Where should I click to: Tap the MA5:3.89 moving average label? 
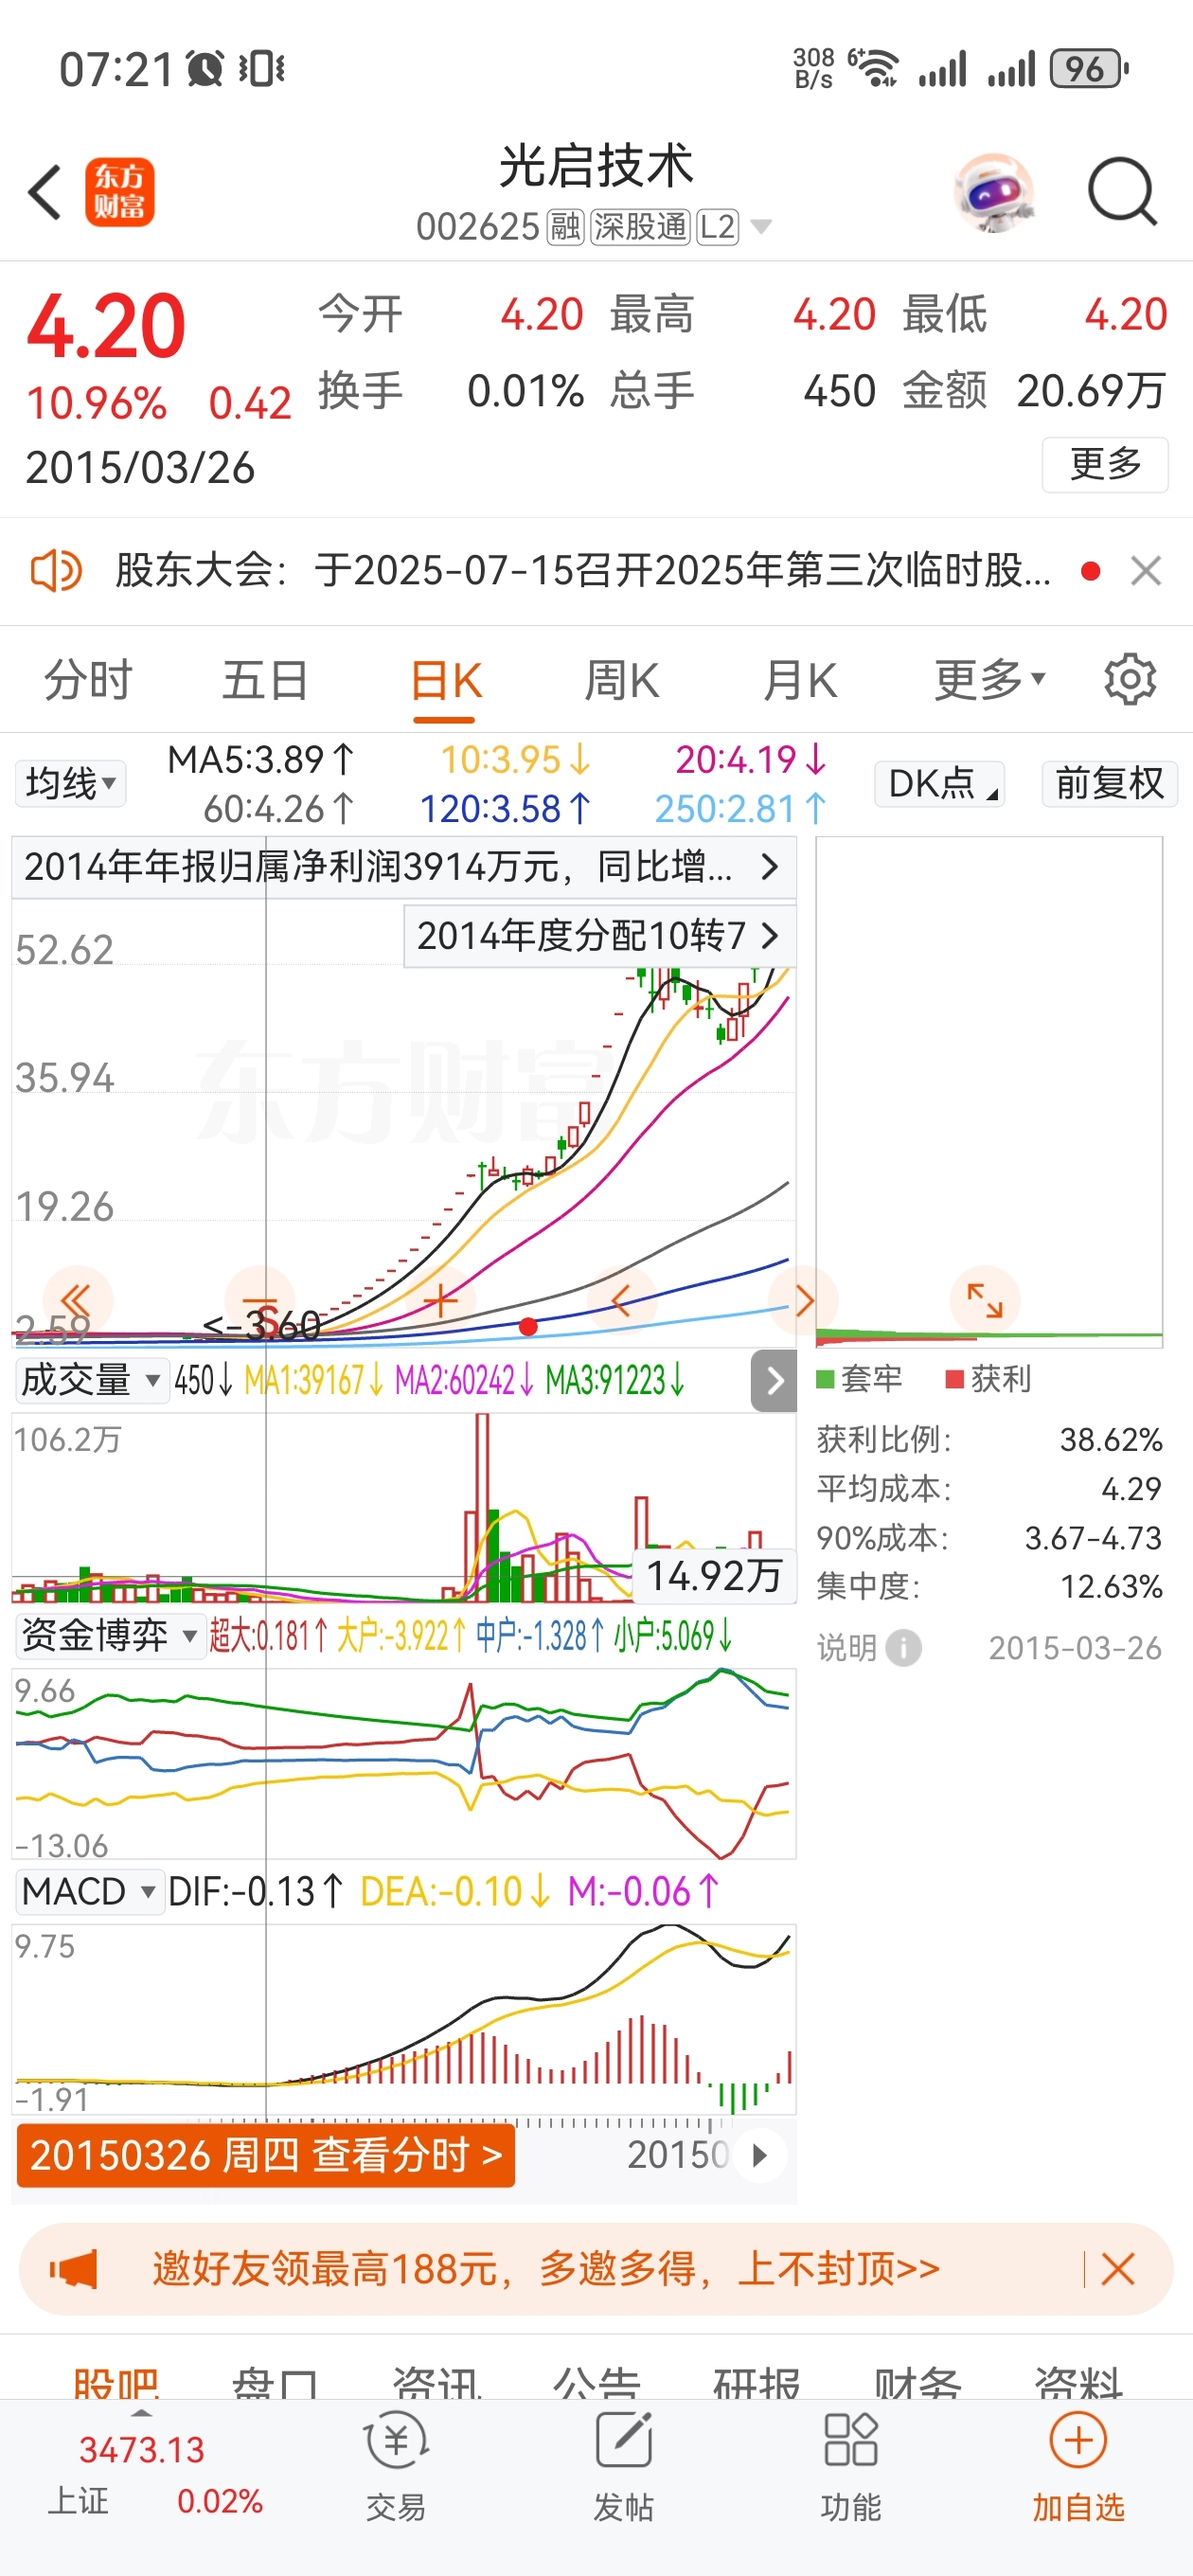click(261, 760)
